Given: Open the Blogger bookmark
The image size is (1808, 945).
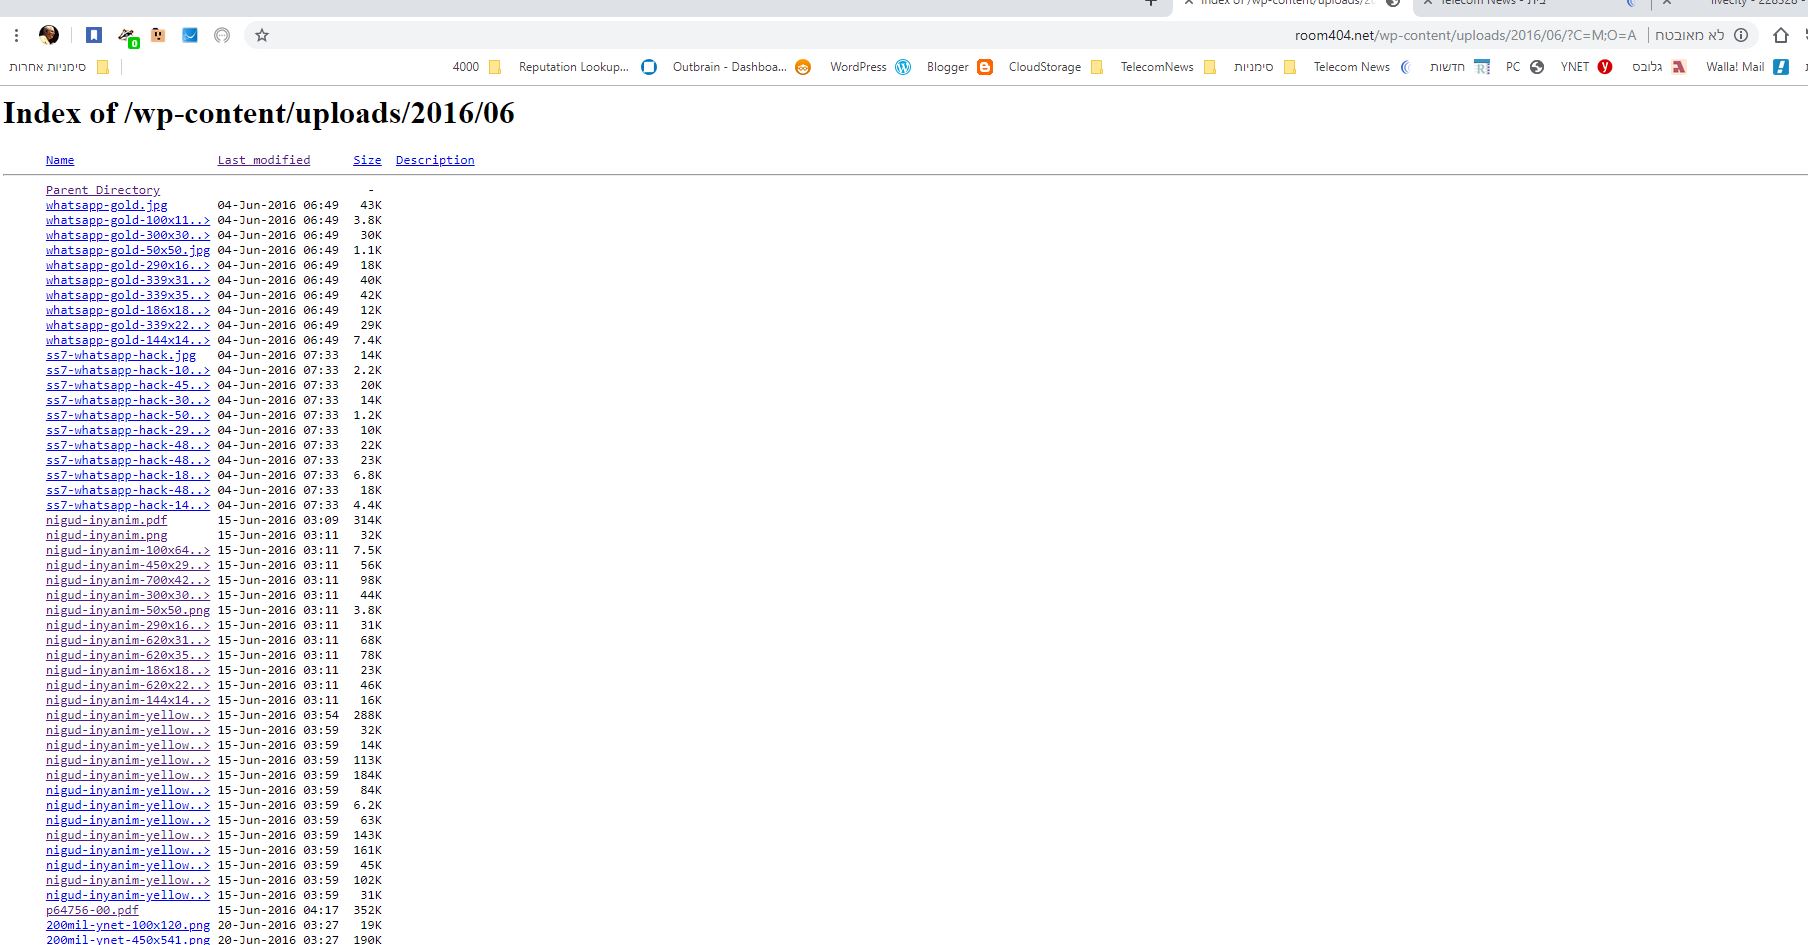Looking at the screenshot, I should click(959, 67).
